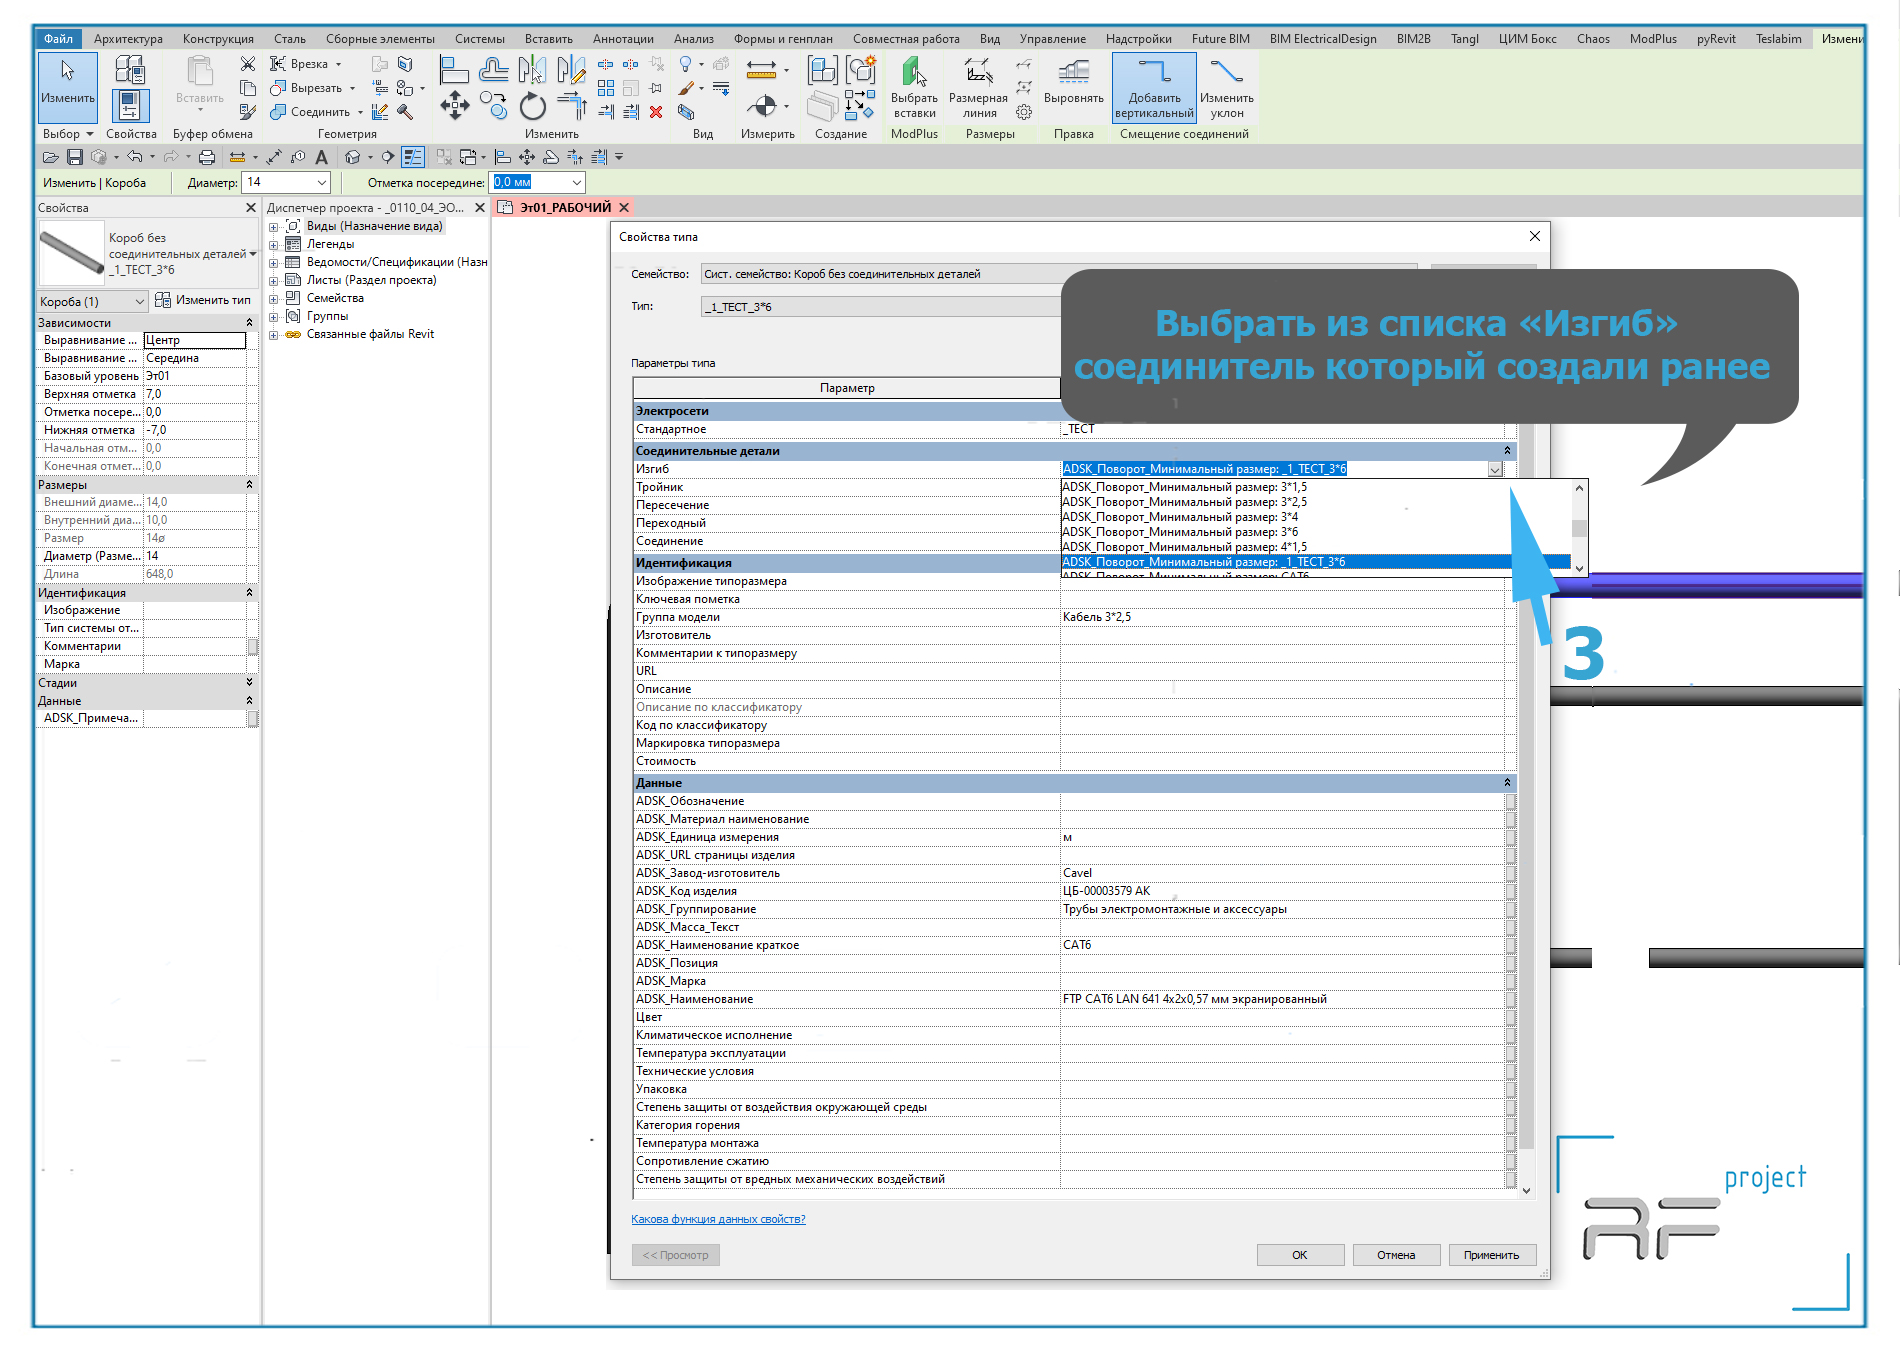Screen dimensions: 1900x1350
Task: Click the << Просмотр button
Action: click(x=675, y=1255)
